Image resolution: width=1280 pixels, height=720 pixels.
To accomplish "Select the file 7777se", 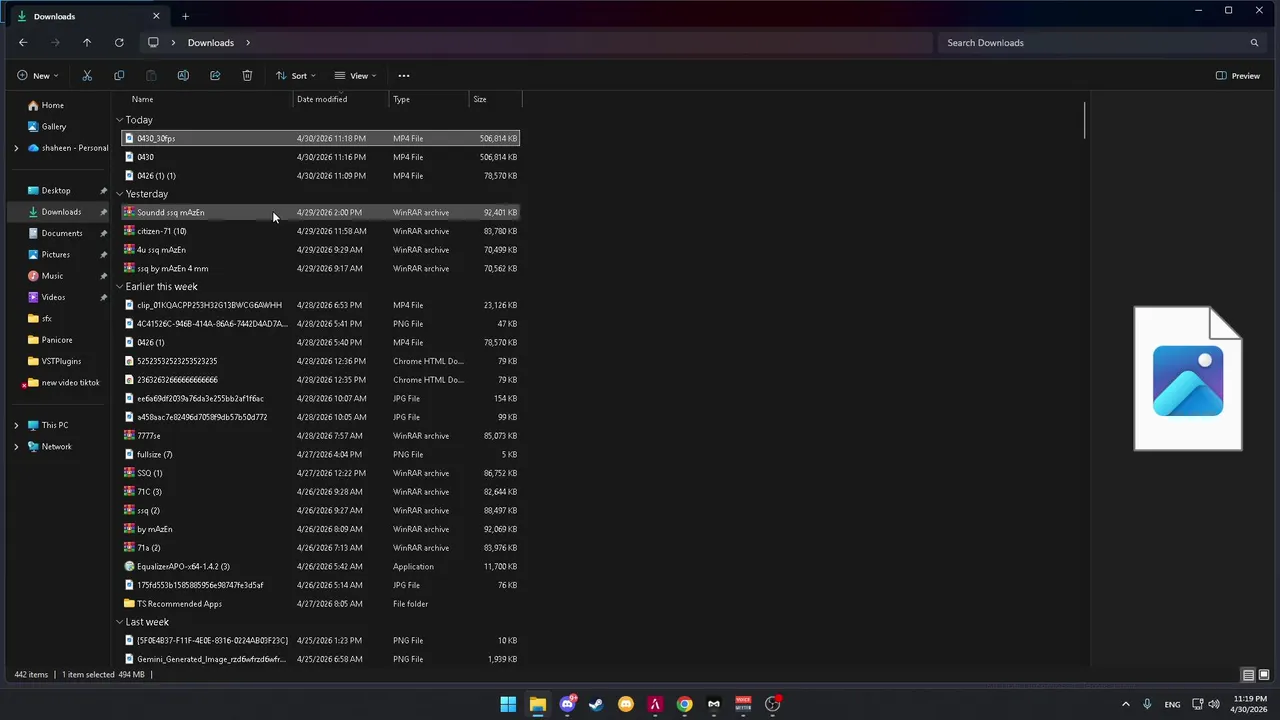I will 320,436.
